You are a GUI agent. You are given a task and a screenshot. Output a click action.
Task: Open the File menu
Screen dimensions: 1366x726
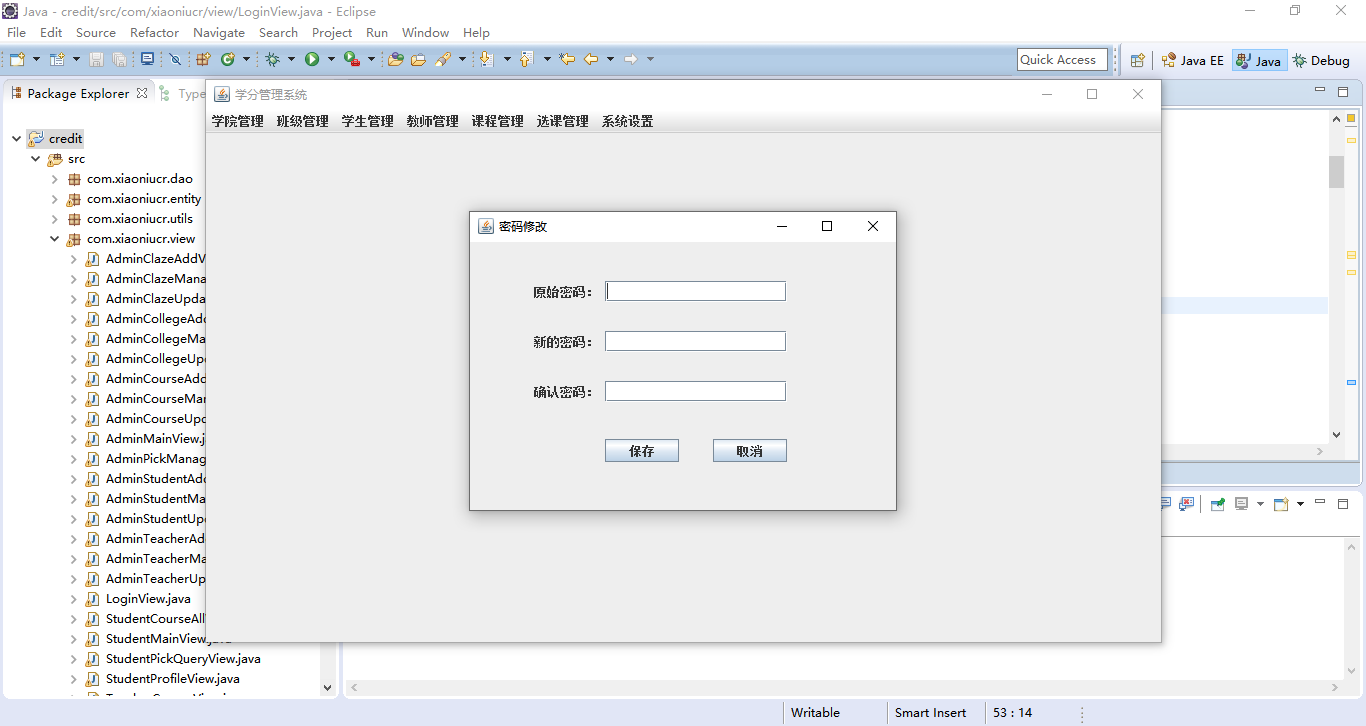tap(17, 33)
